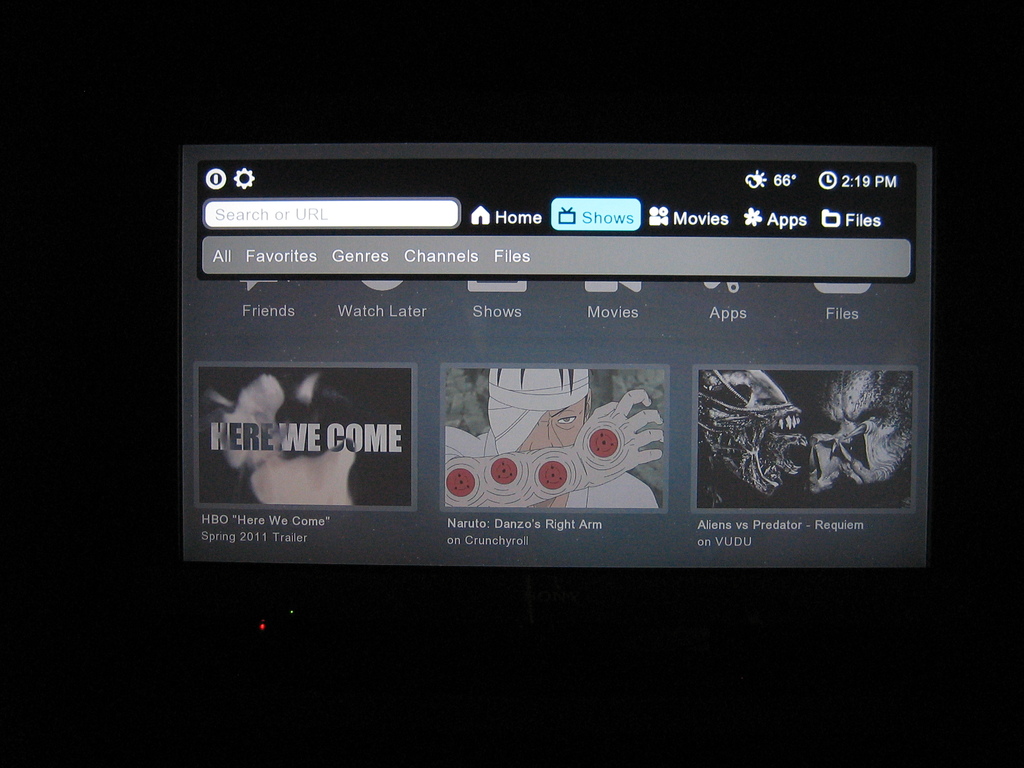Play the Here We Come thumbnail

tap(305, 436)
